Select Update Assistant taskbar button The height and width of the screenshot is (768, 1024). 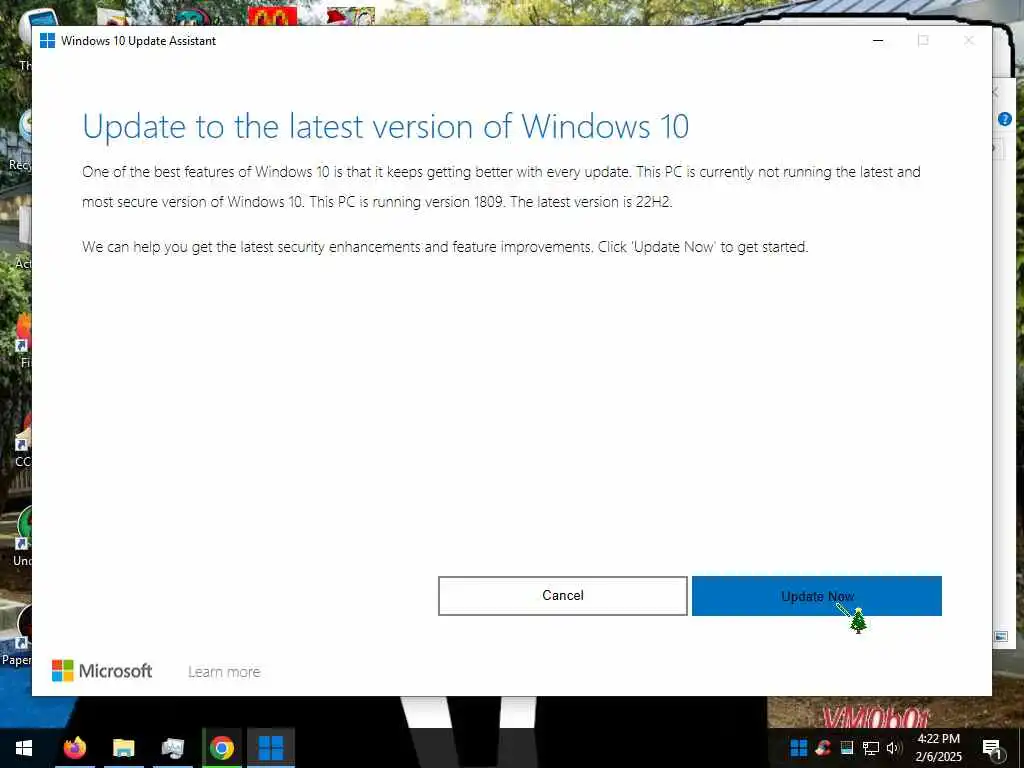tap(270, 748)
